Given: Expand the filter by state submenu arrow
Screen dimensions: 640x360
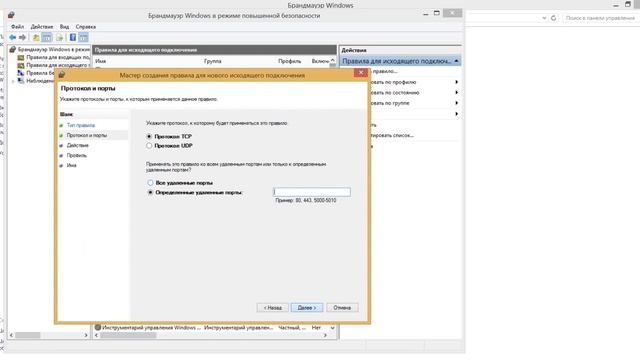Looking at the screenshot, I should coord(456,93).
